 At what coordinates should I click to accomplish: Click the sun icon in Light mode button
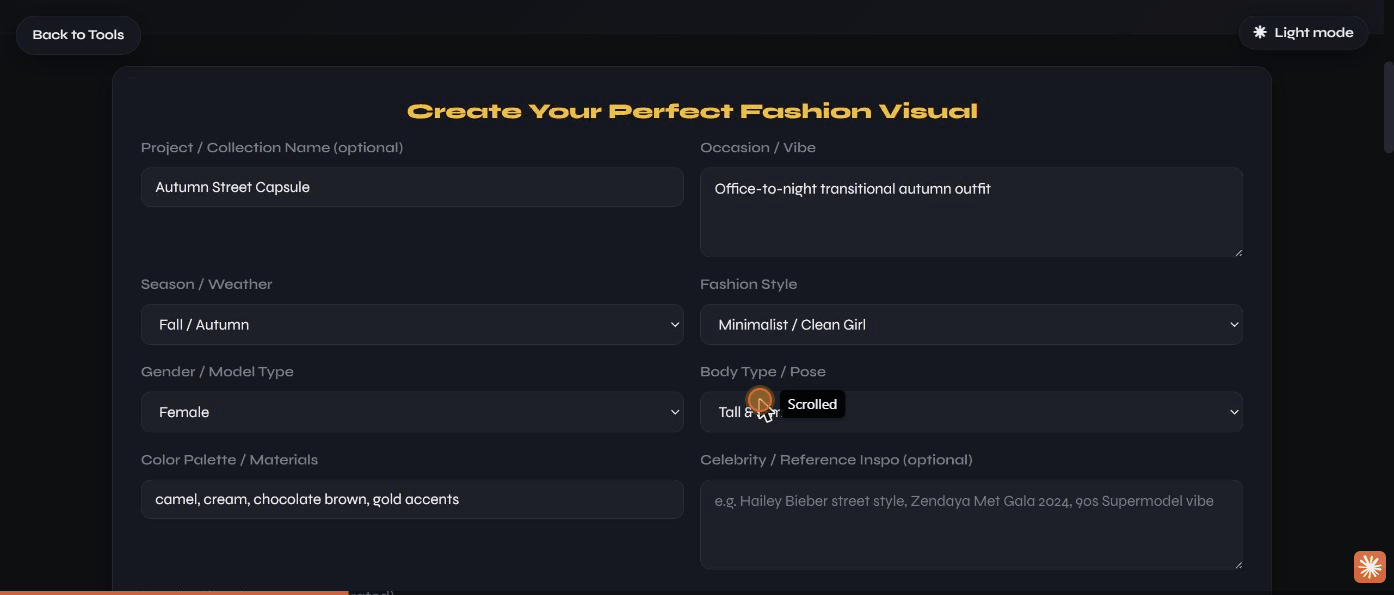pyautogui.click(x=1260, y=32)
